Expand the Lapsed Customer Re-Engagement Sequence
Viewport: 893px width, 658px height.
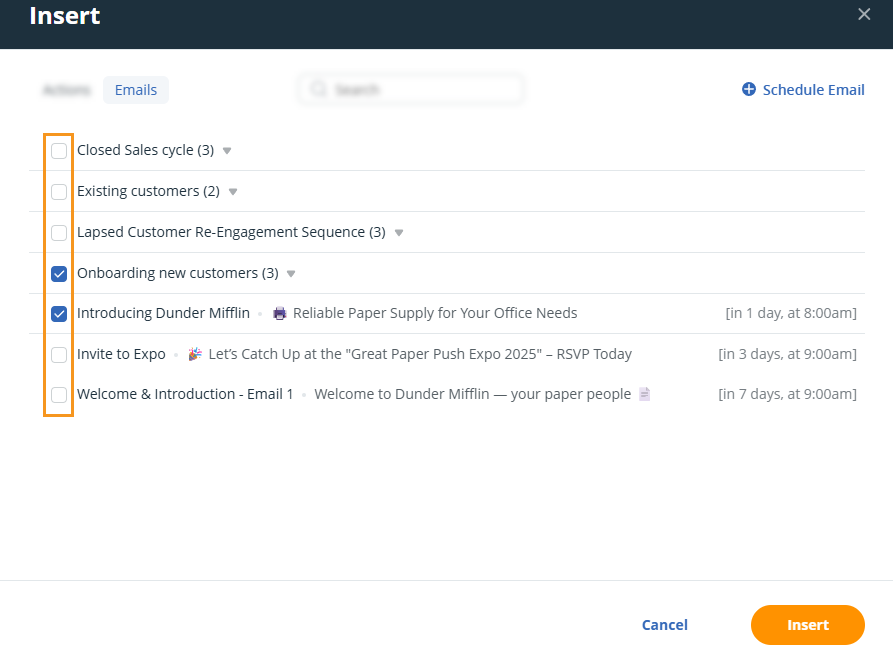[x=398, y=231]
